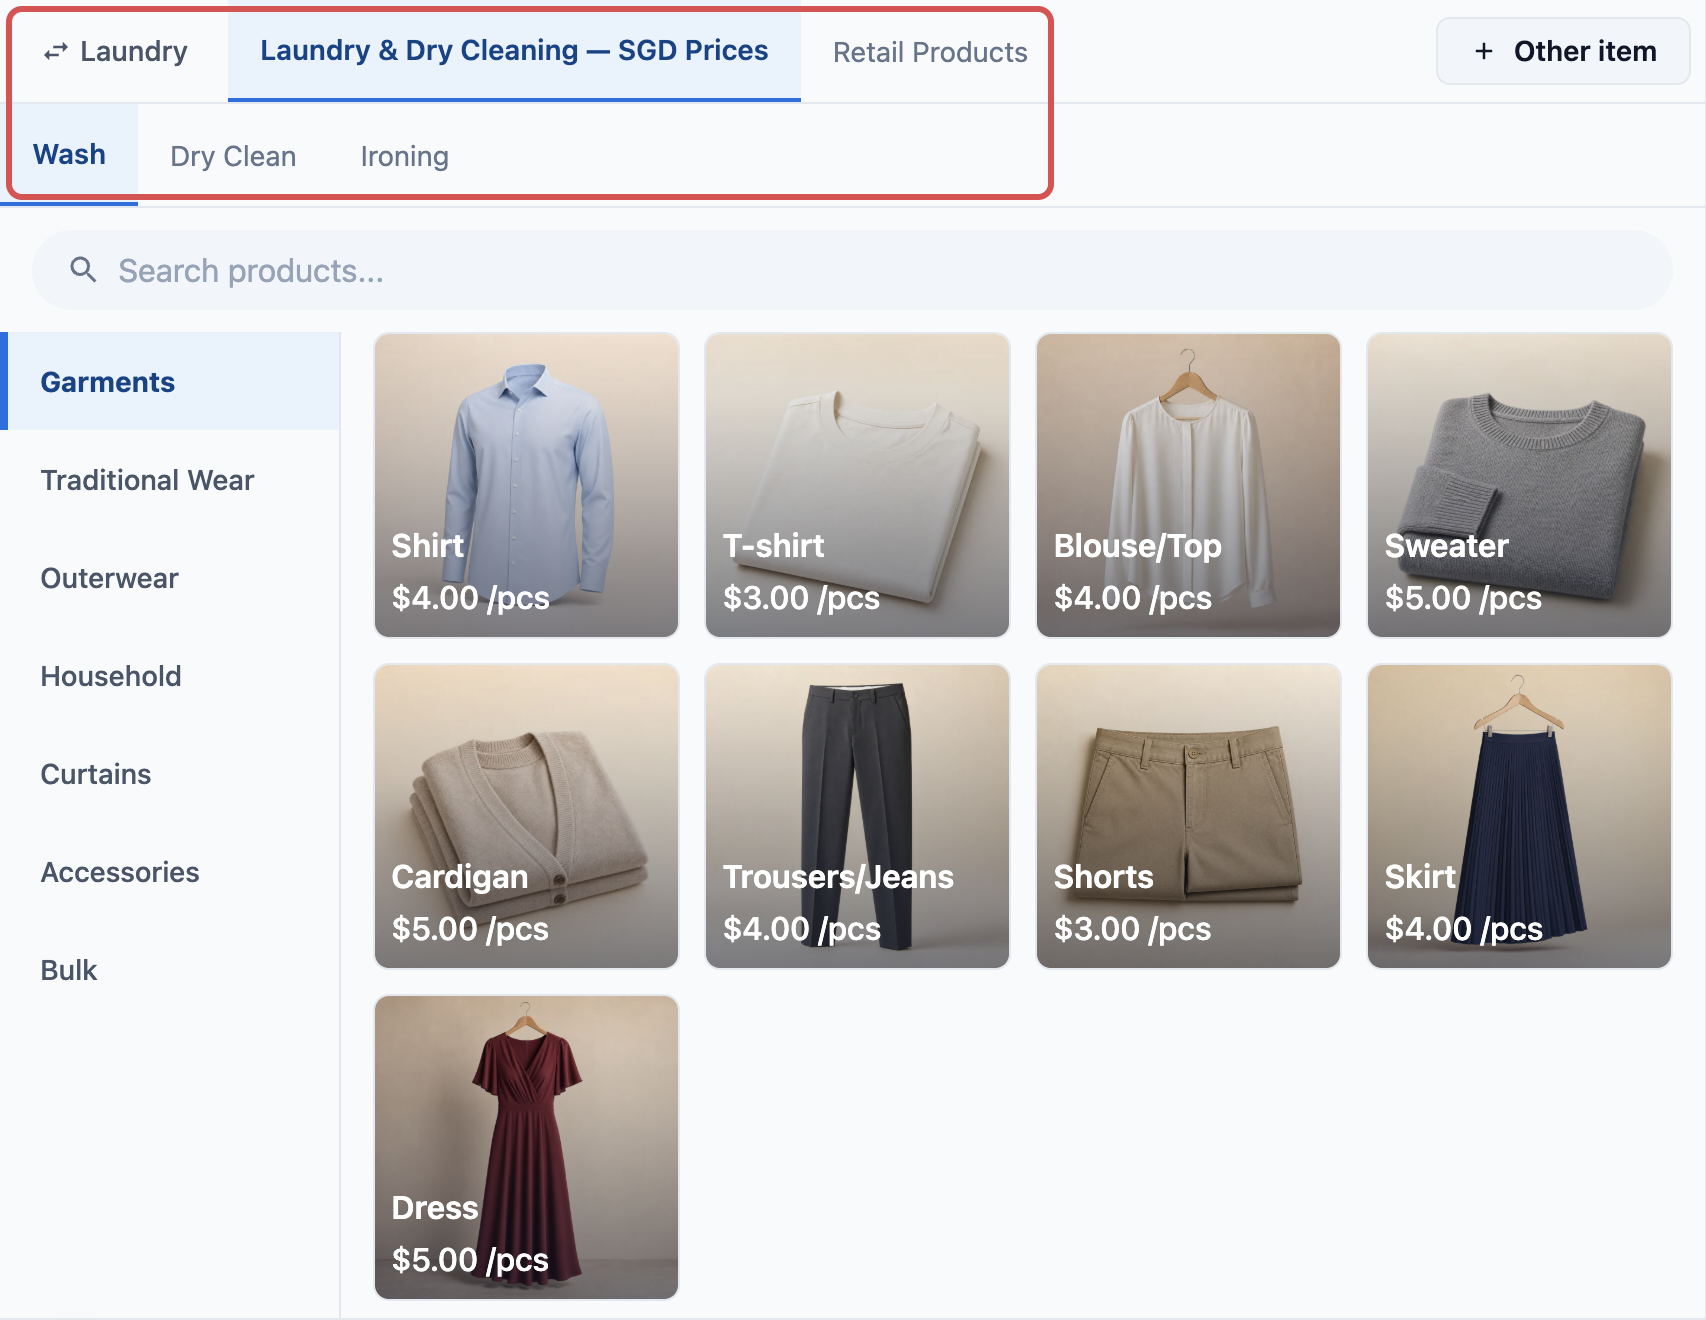Open the Ironing tab
Screen dimensions: 1706x1320
click(x=404, y=156)
